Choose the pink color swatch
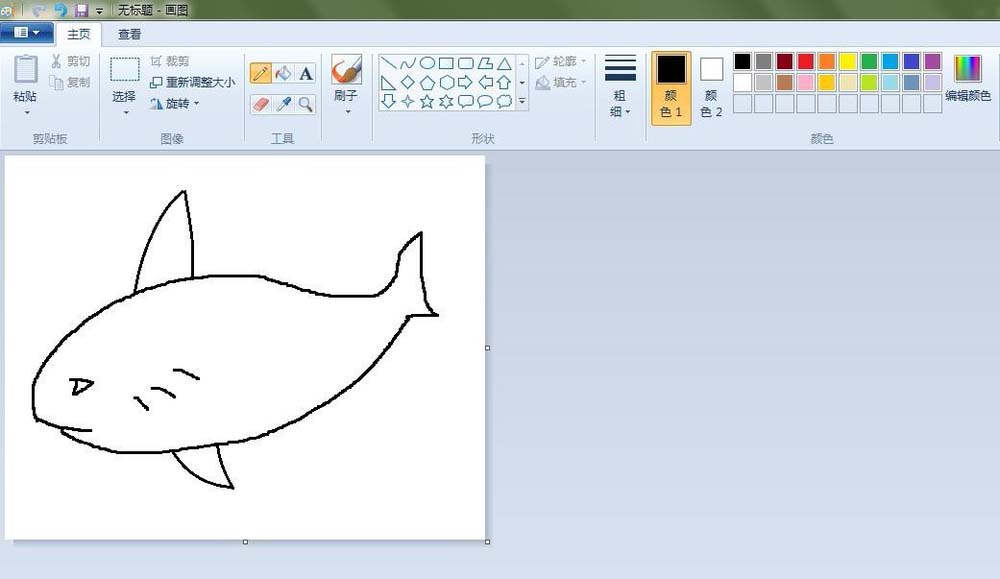This screenshot has width=1000, height=579. pos(805,82)
